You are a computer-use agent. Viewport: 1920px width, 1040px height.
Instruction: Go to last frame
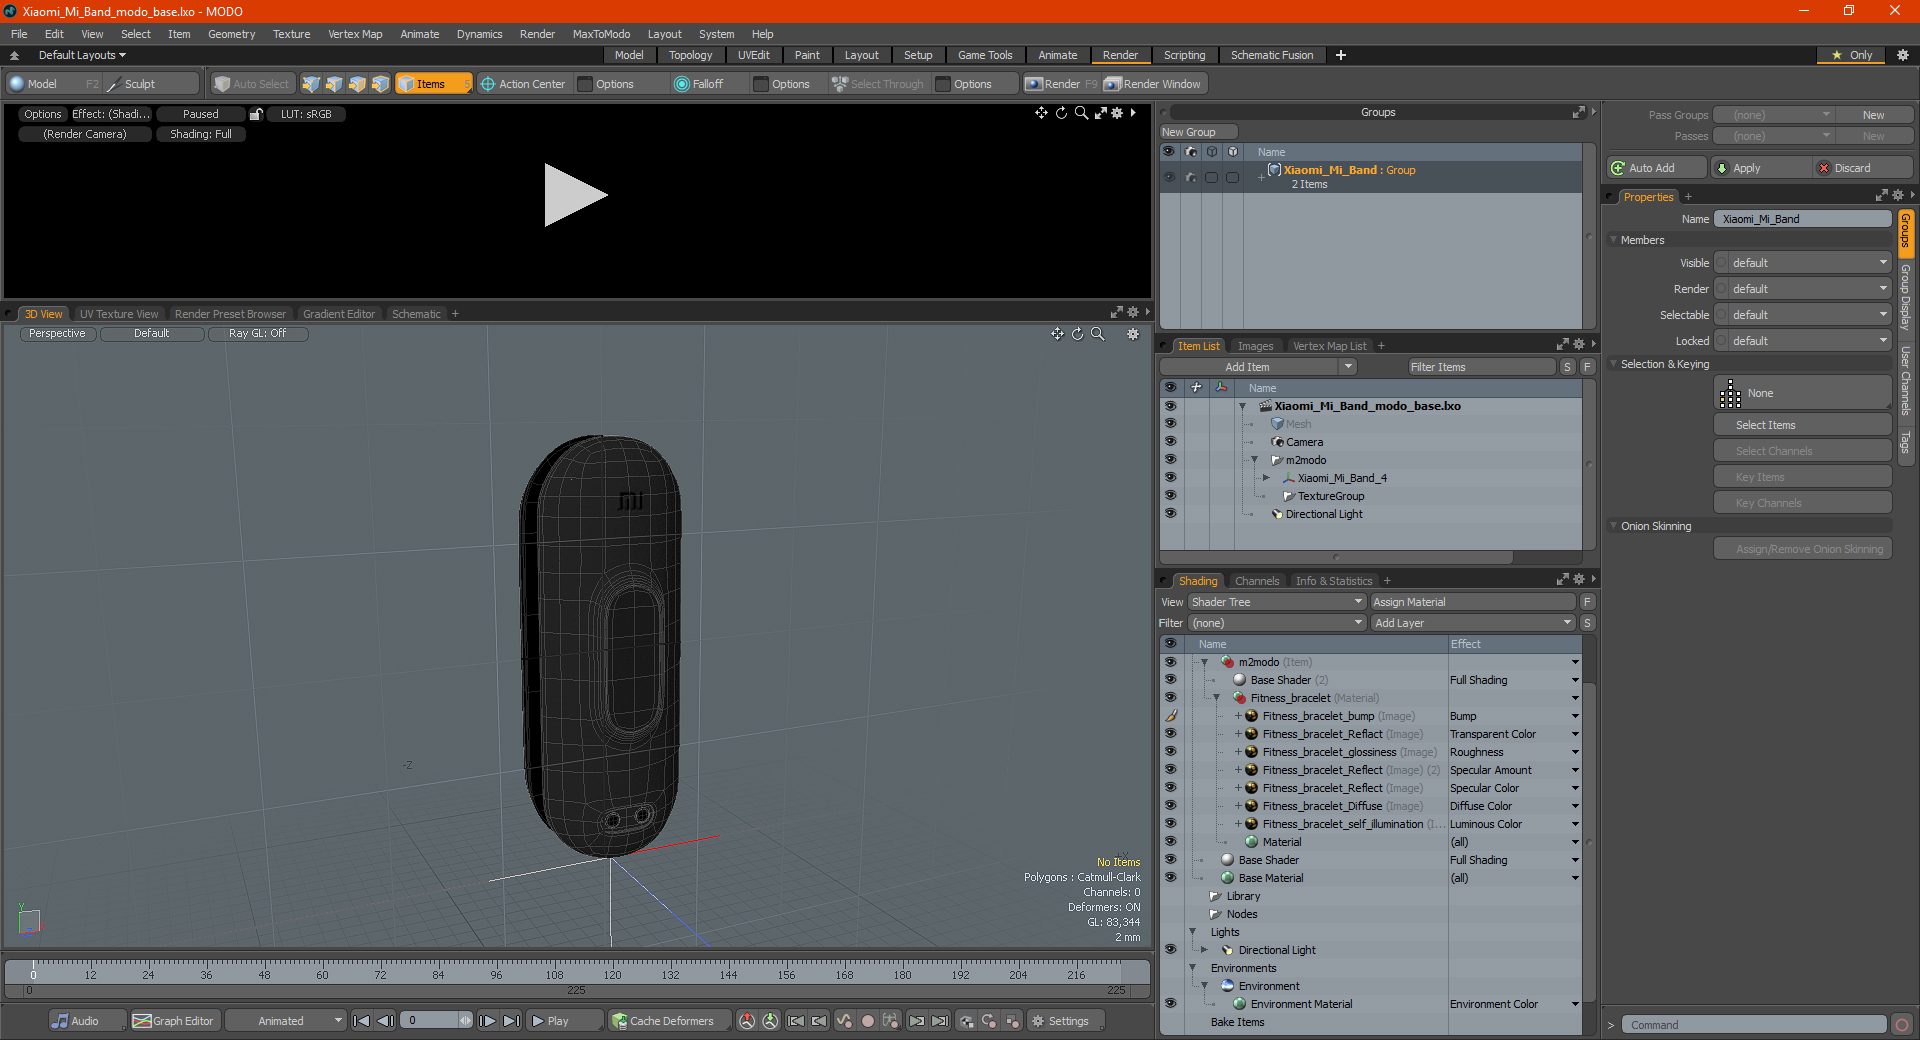coord(511,1021)
